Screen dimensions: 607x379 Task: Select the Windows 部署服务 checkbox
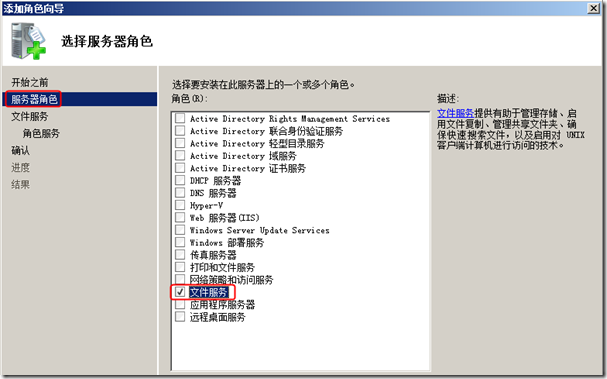click(180, 242)
